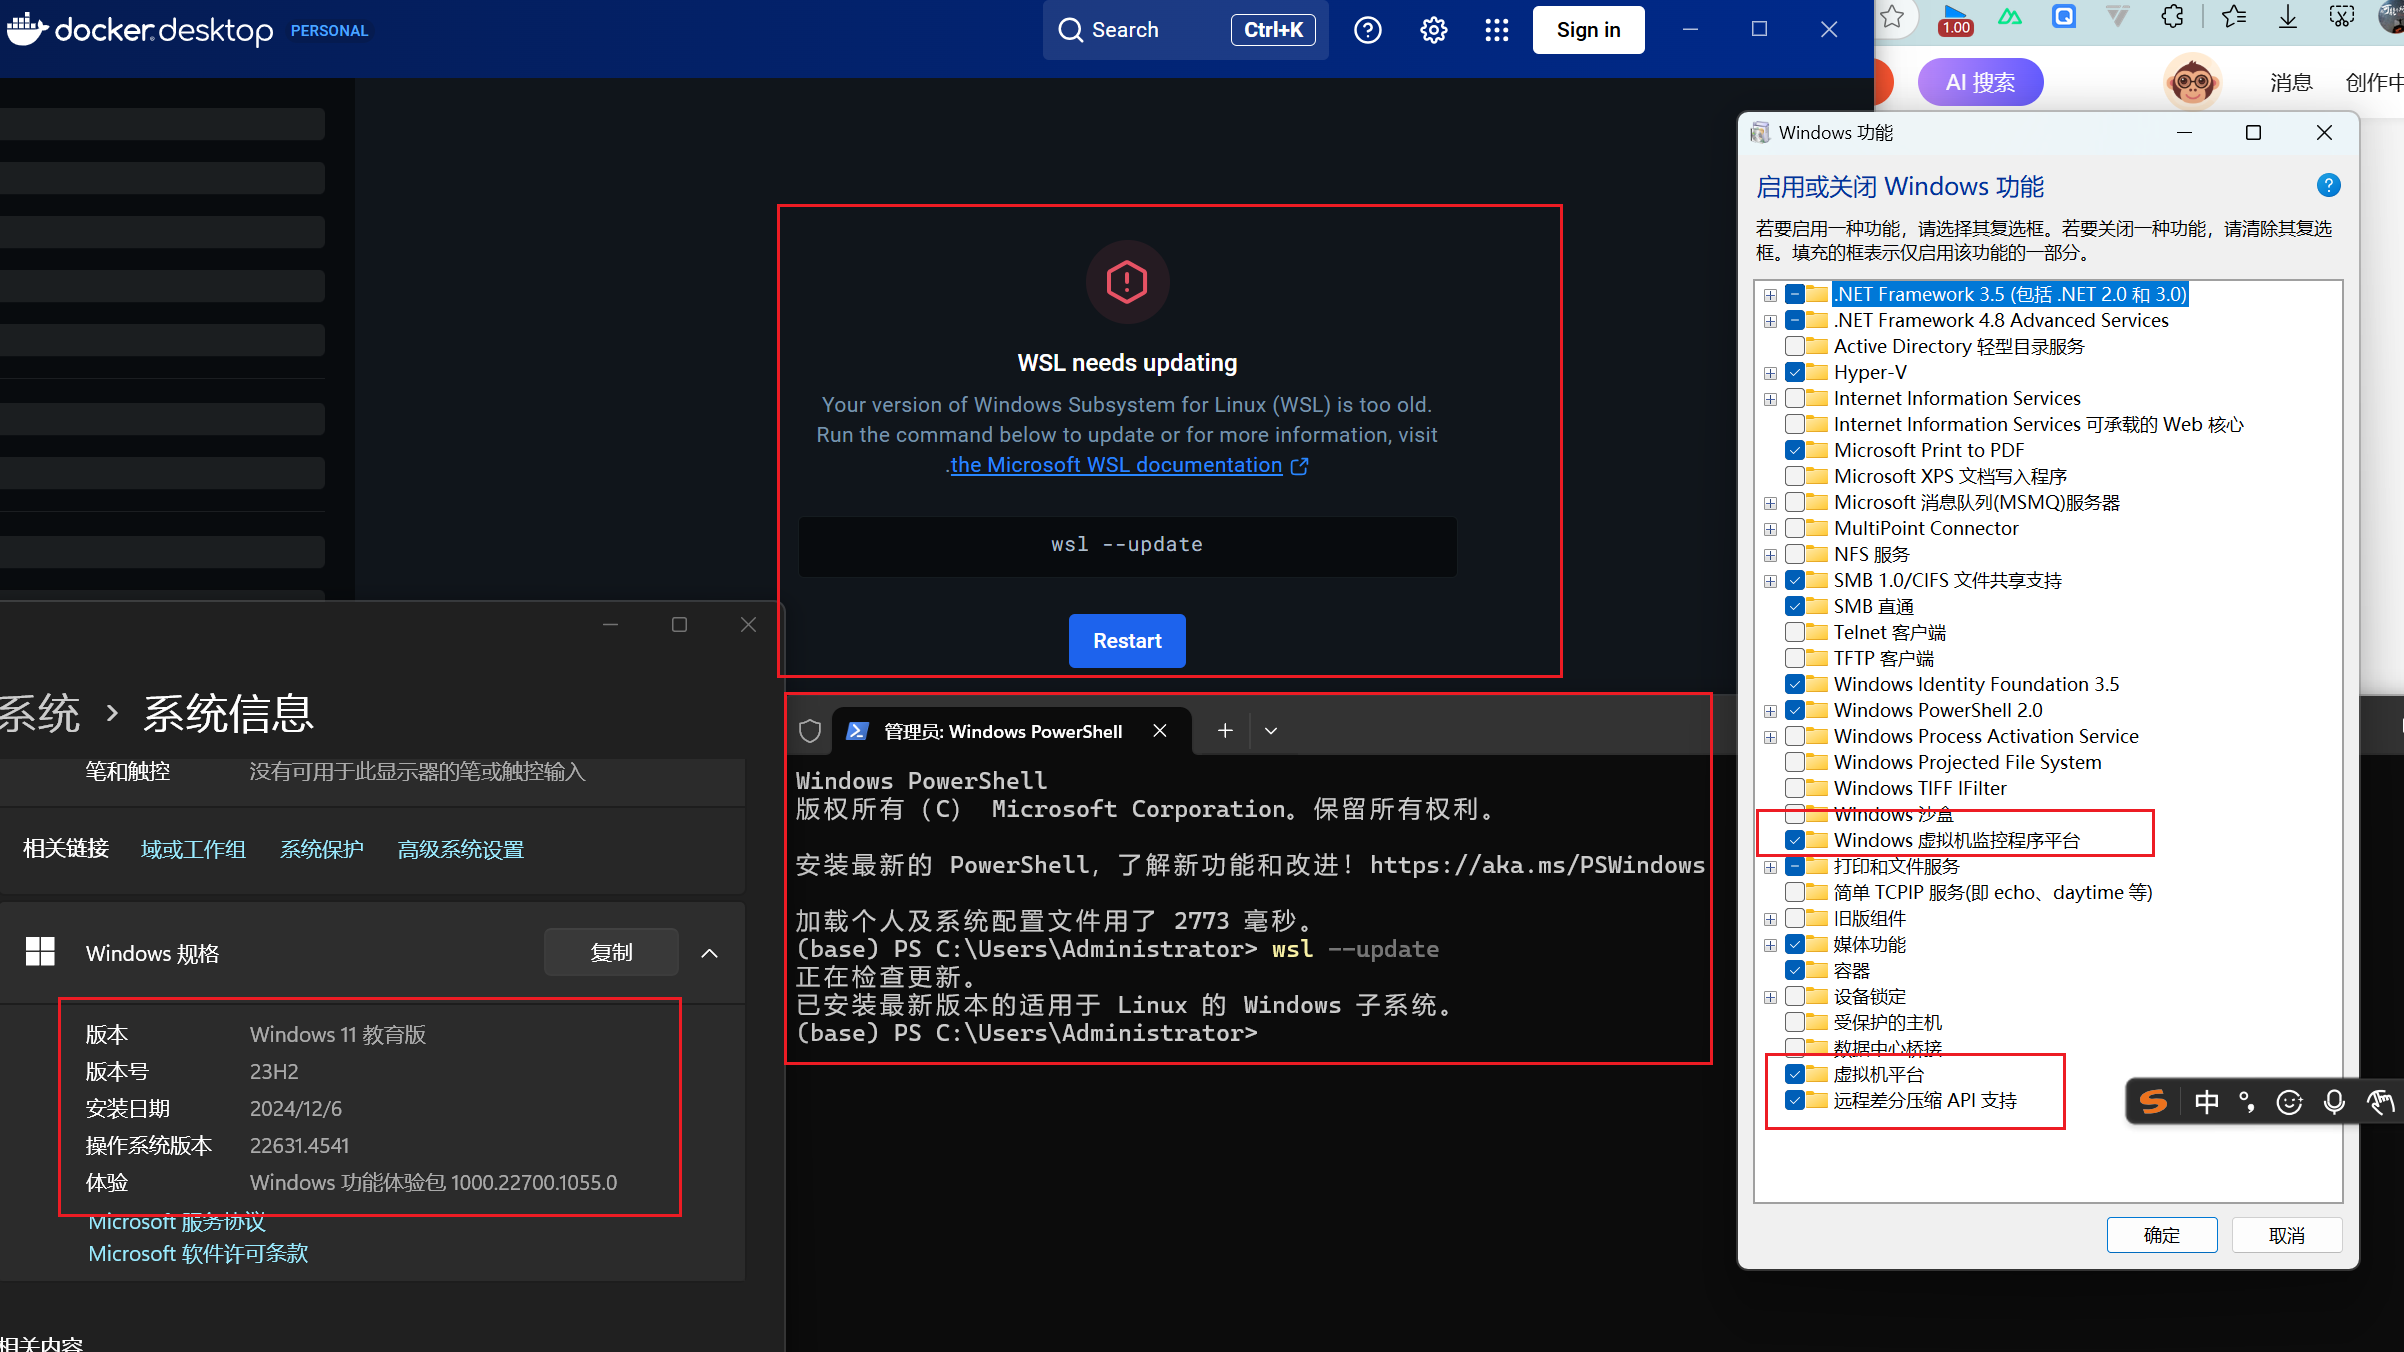Open browser downloads arrow icon
Viewport: 2404px width, 1352px height.
tap(2288, 17)
